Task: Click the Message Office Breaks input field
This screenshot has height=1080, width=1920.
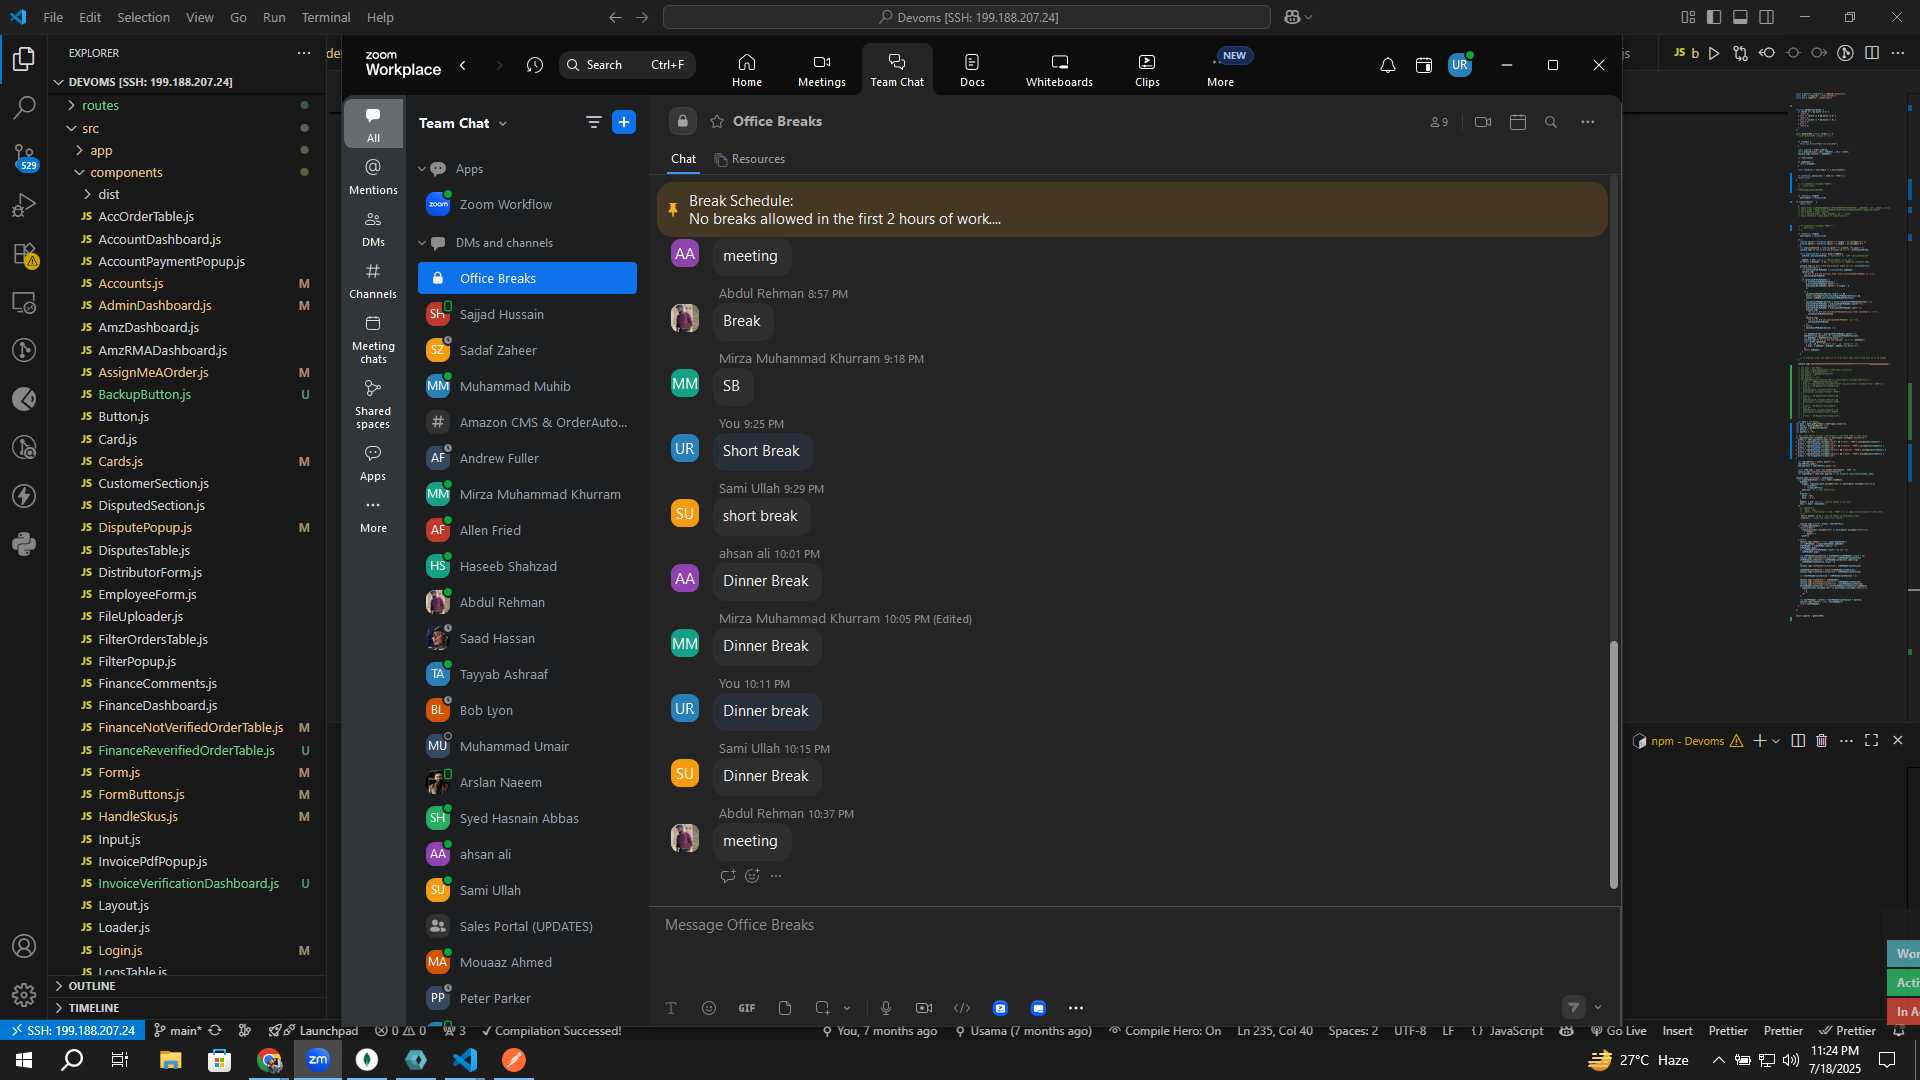Action: point(1134,926)
